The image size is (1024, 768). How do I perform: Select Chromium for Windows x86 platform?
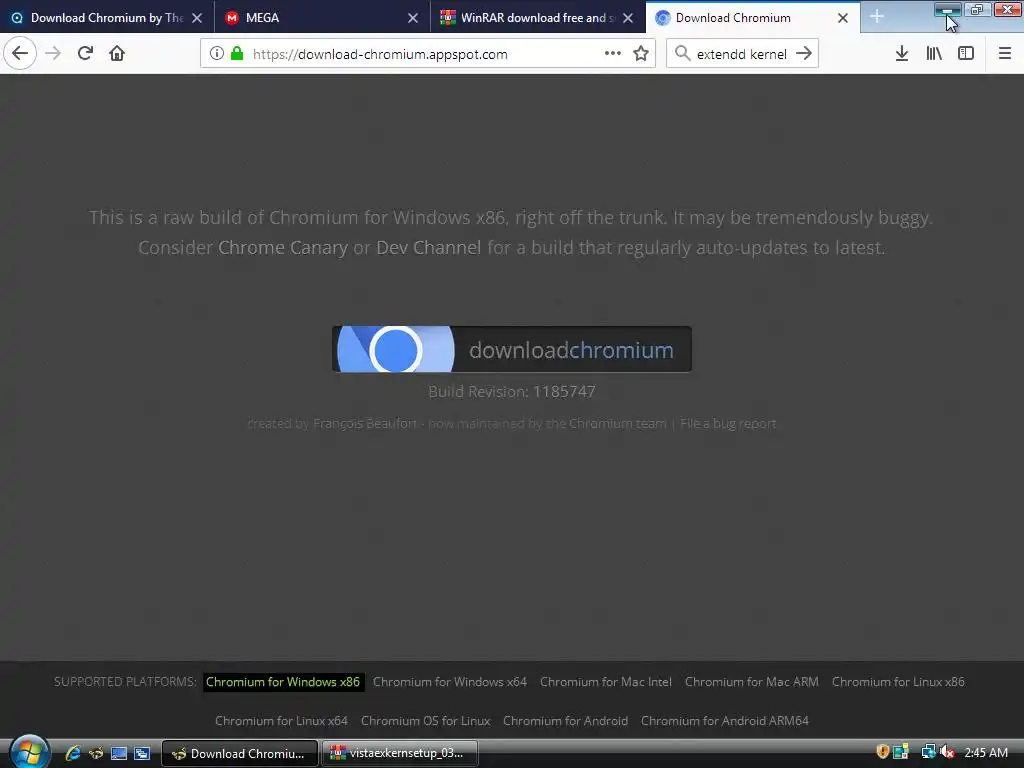click(x=283, y=682)
